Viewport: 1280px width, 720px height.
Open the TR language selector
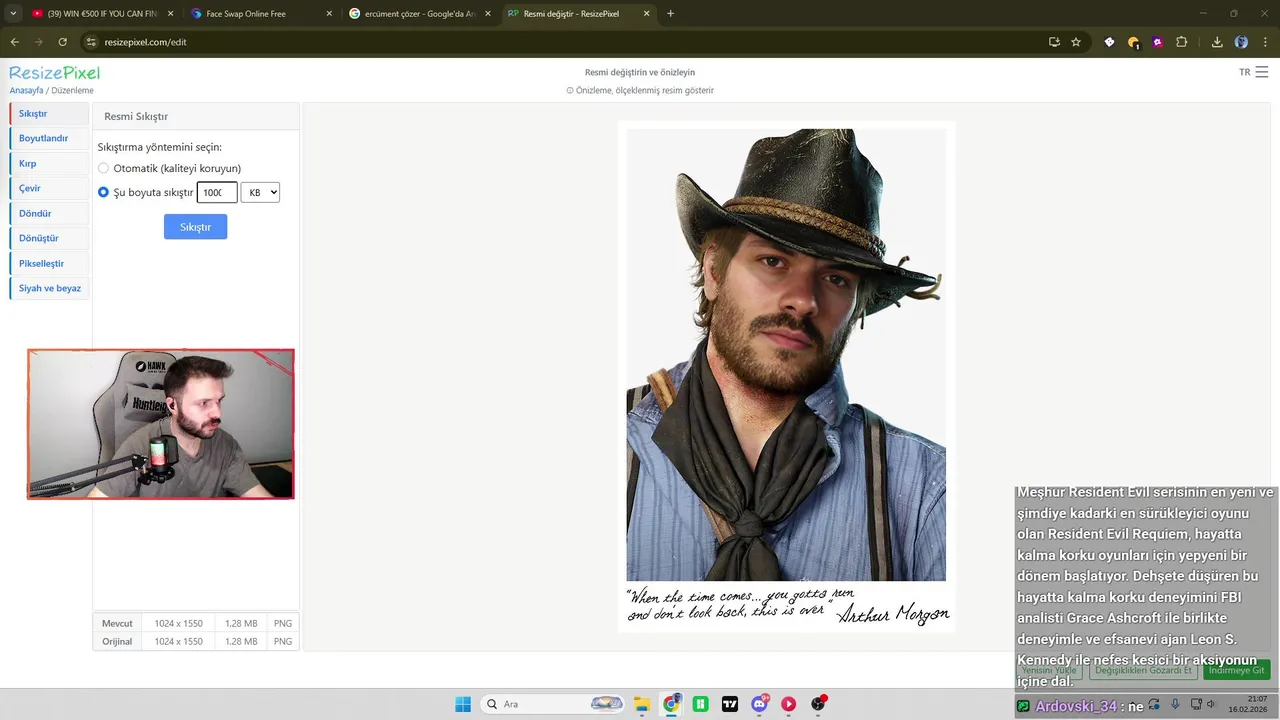click(x=1245, y=72)
